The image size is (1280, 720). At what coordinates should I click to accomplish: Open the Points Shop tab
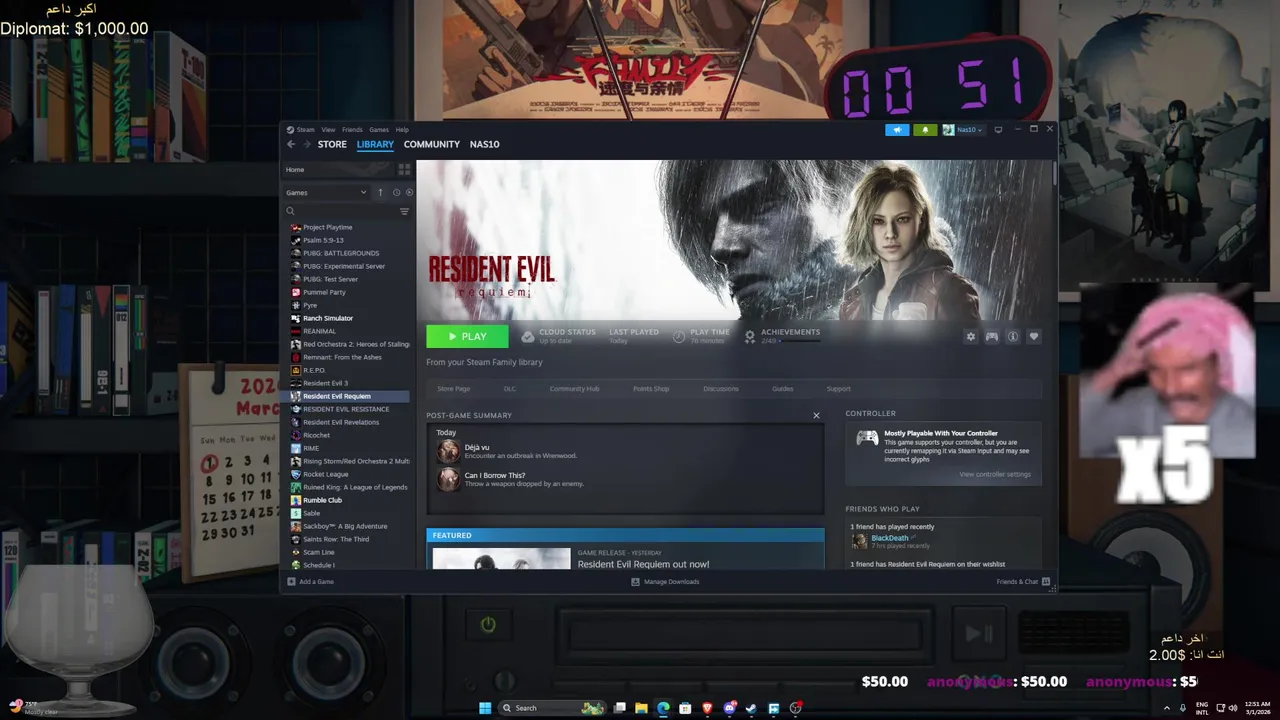click(x=651, y=389)
